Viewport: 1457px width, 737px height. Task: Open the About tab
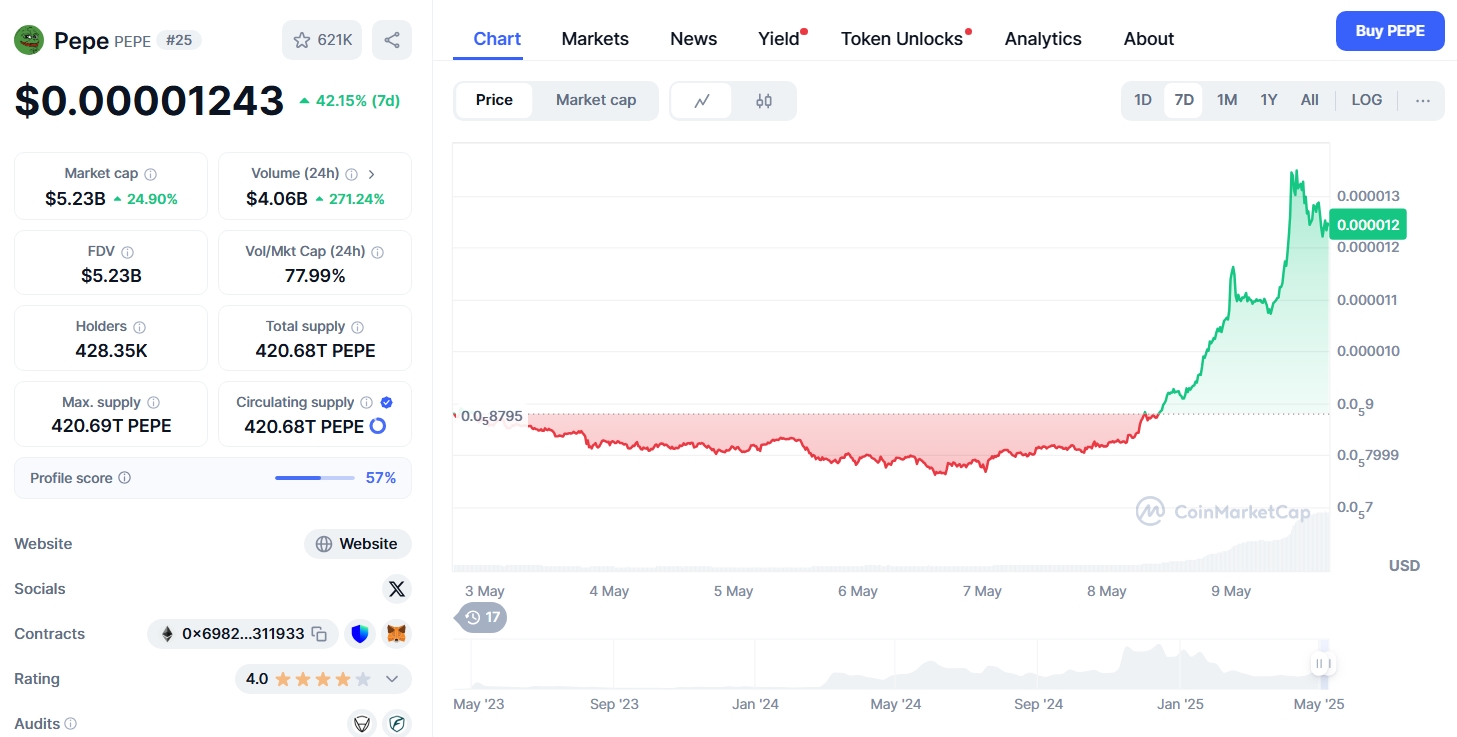tap(1149, 39)
